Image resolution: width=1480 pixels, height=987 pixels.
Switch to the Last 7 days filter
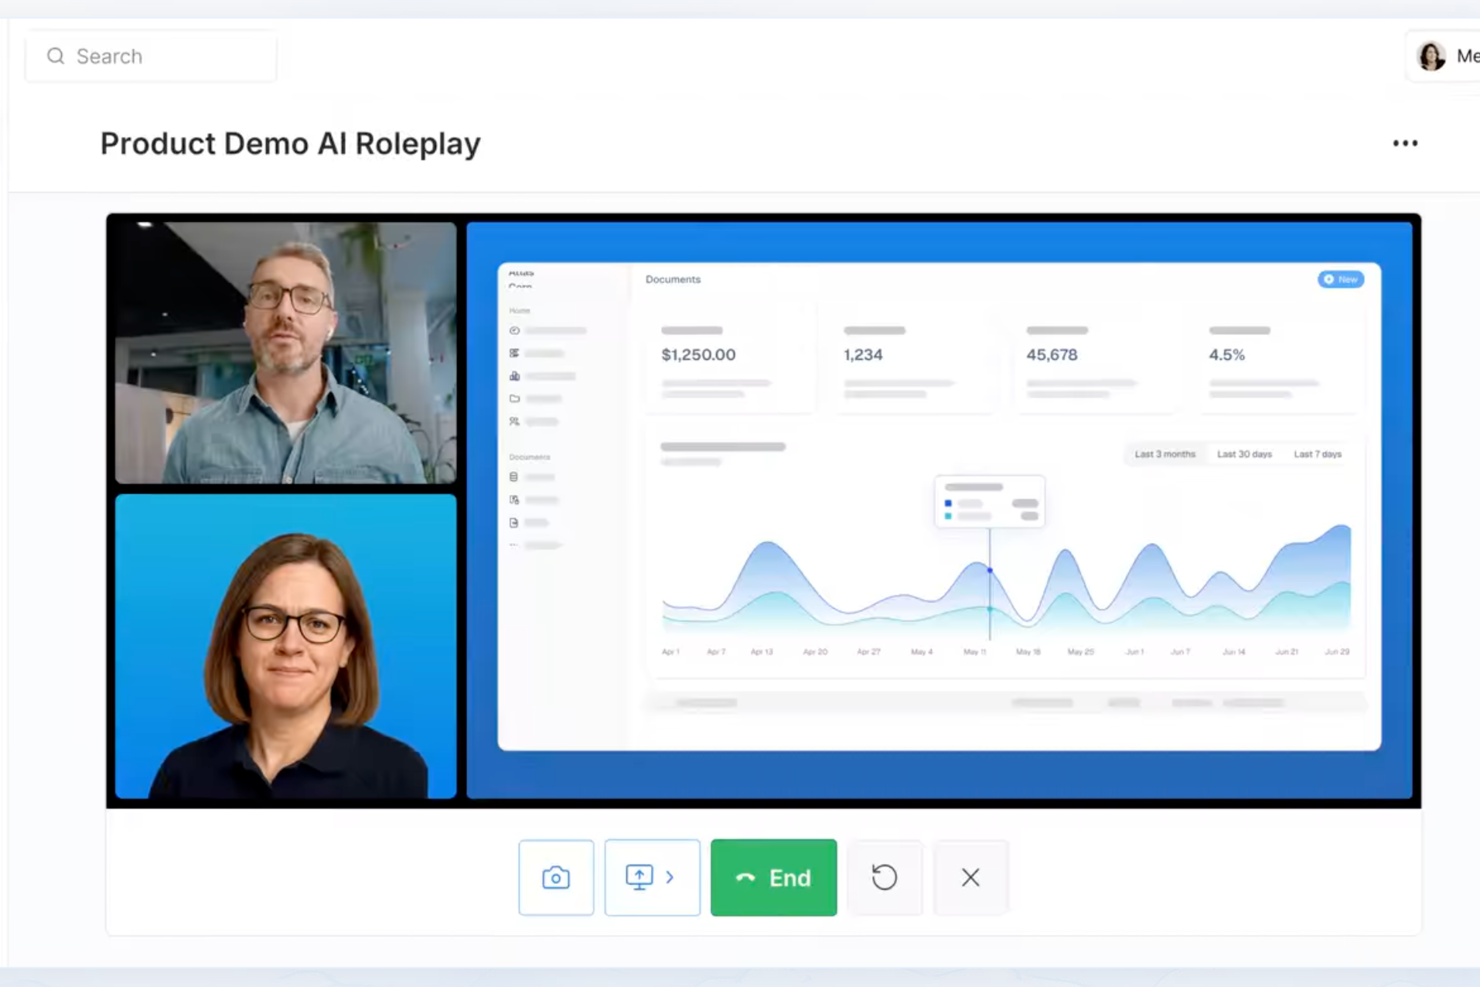1317,453
